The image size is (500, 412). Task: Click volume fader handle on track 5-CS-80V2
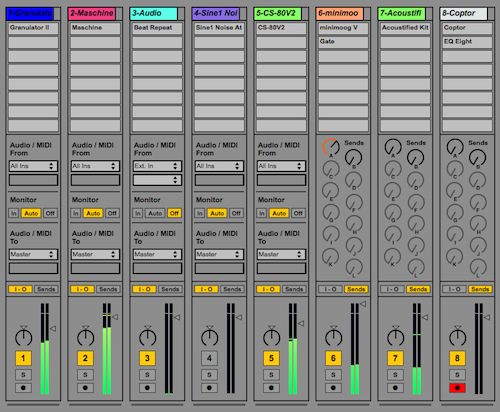point(301,323)
